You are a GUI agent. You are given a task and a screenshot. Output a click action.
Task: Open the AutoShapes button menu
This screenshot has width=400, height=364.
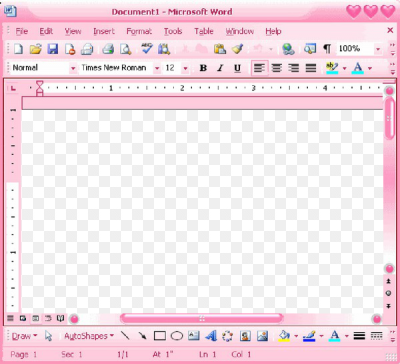point(89,336)
